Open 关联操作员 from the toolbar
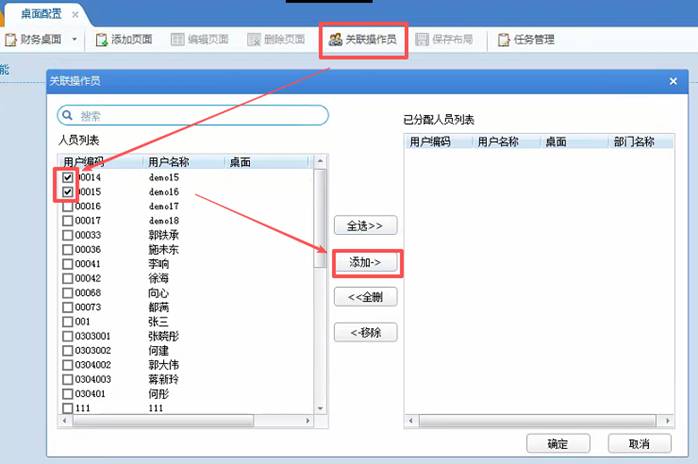The height and width of the screenshot is (464, 698). [363, 40]
